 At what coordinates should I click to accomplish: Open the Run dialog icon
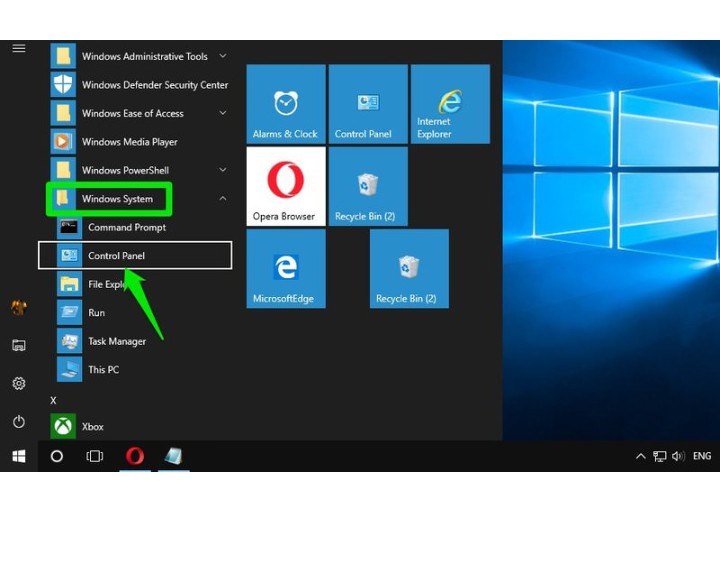69,312
